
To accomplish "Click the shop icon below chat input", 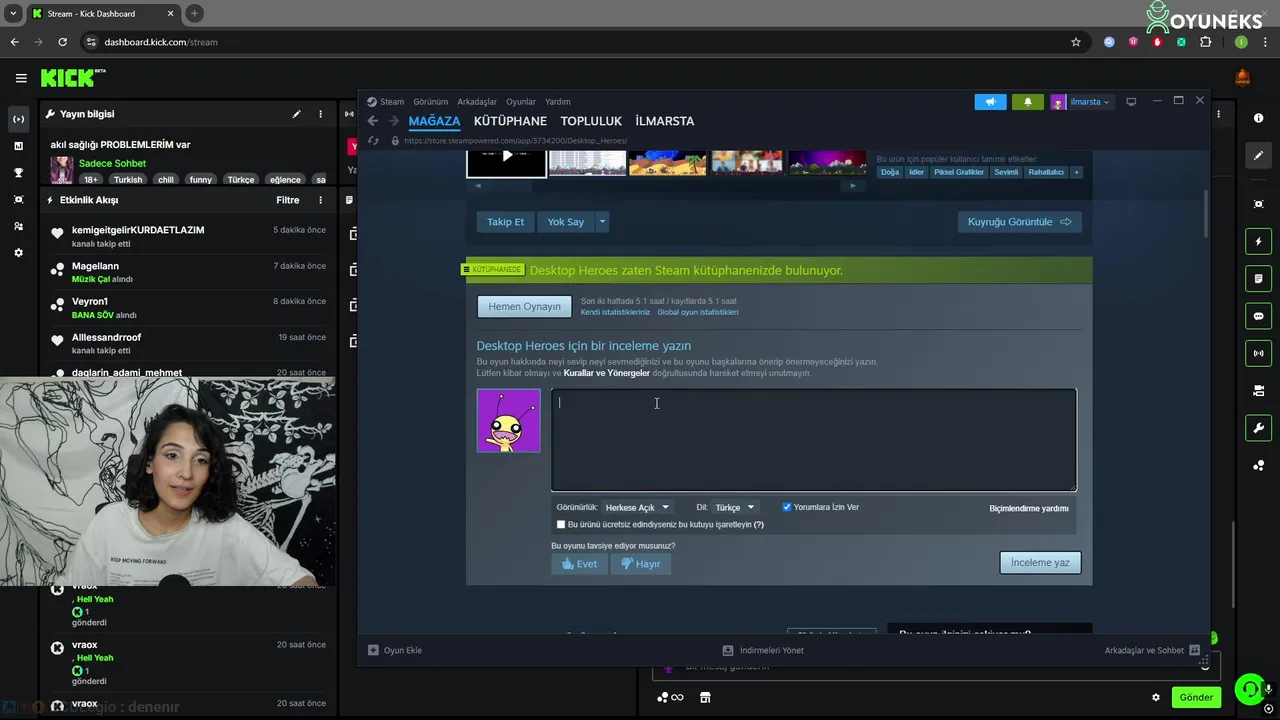I will 704,698.
